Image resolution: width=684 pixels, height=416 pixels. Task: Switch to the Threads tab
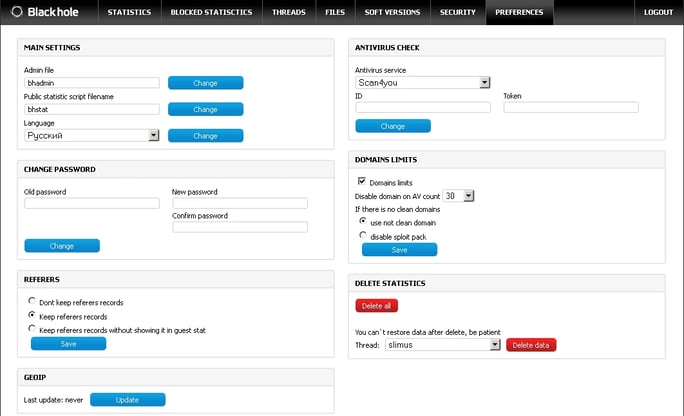click(x=288, y=12)
